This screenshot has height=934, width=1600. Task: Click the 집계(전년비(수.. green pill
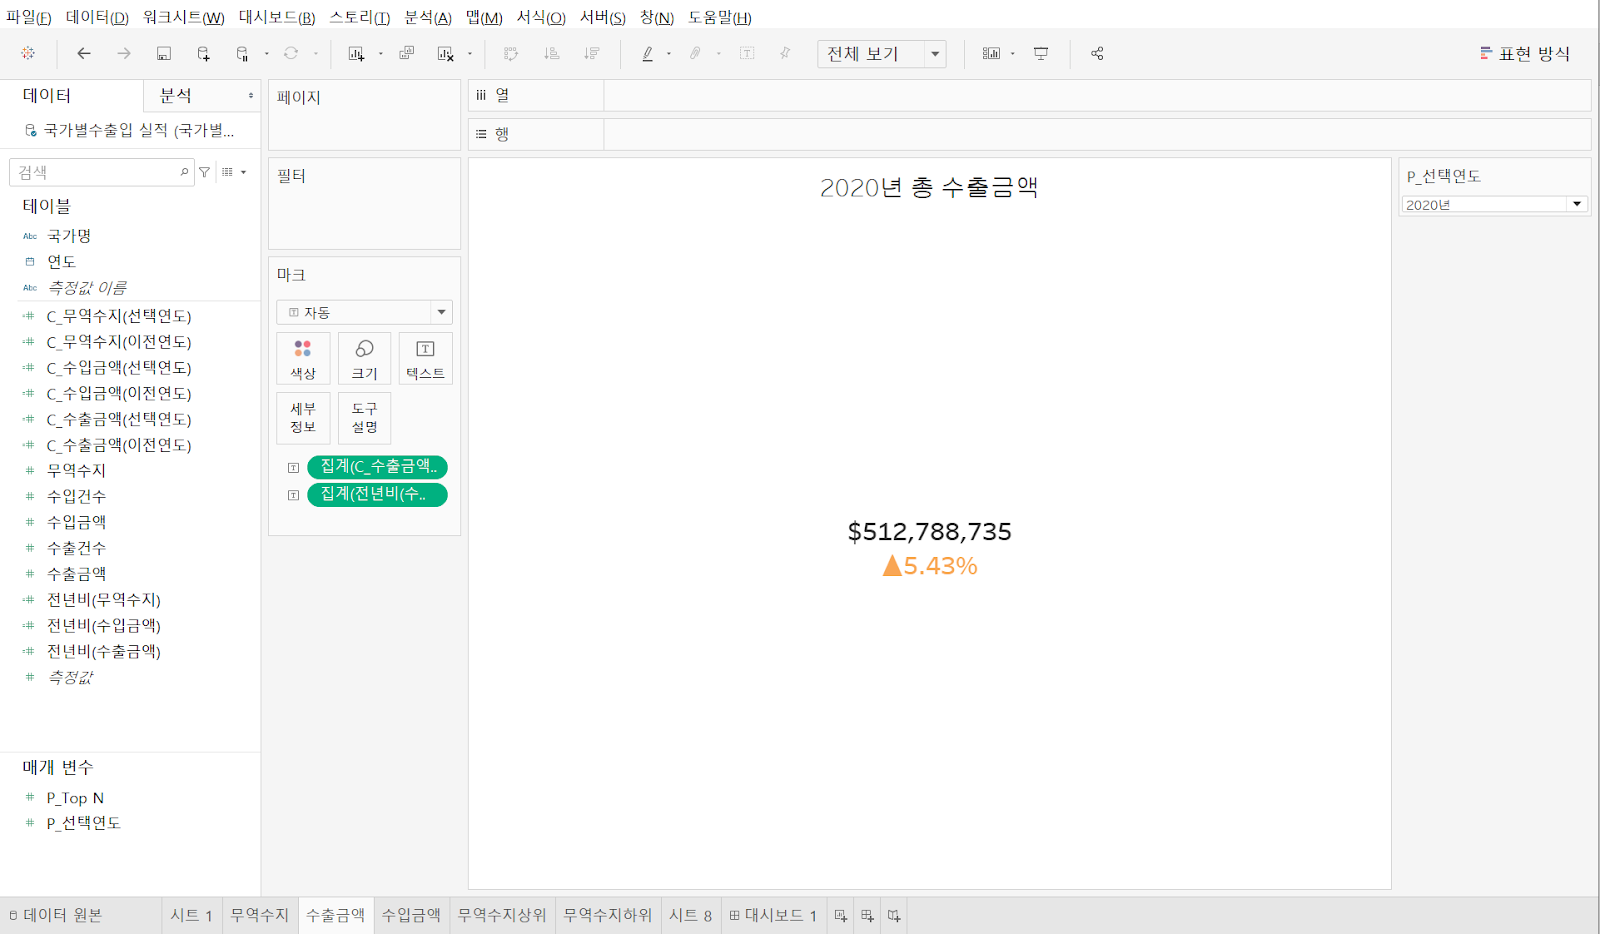point(377,495)
